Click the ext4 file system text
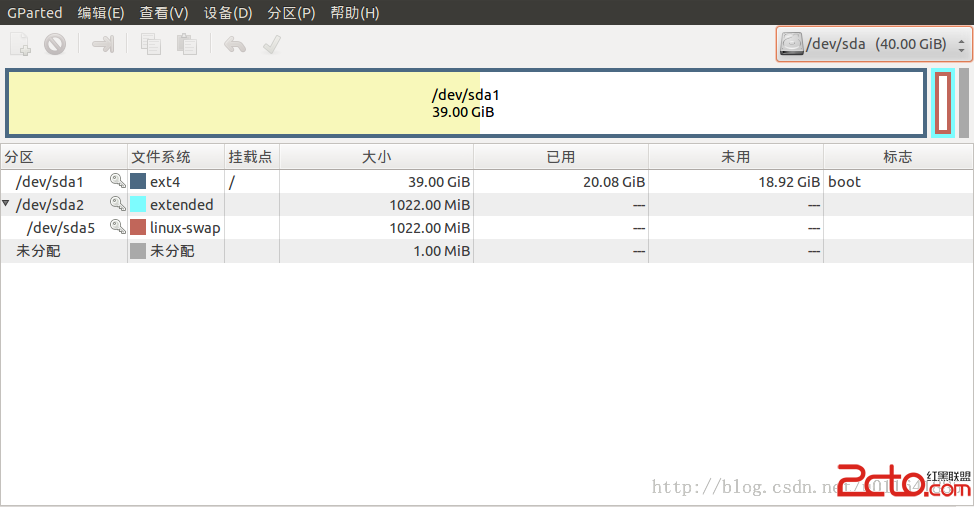This screenshot has width=974, height=507. pos(165,181)
